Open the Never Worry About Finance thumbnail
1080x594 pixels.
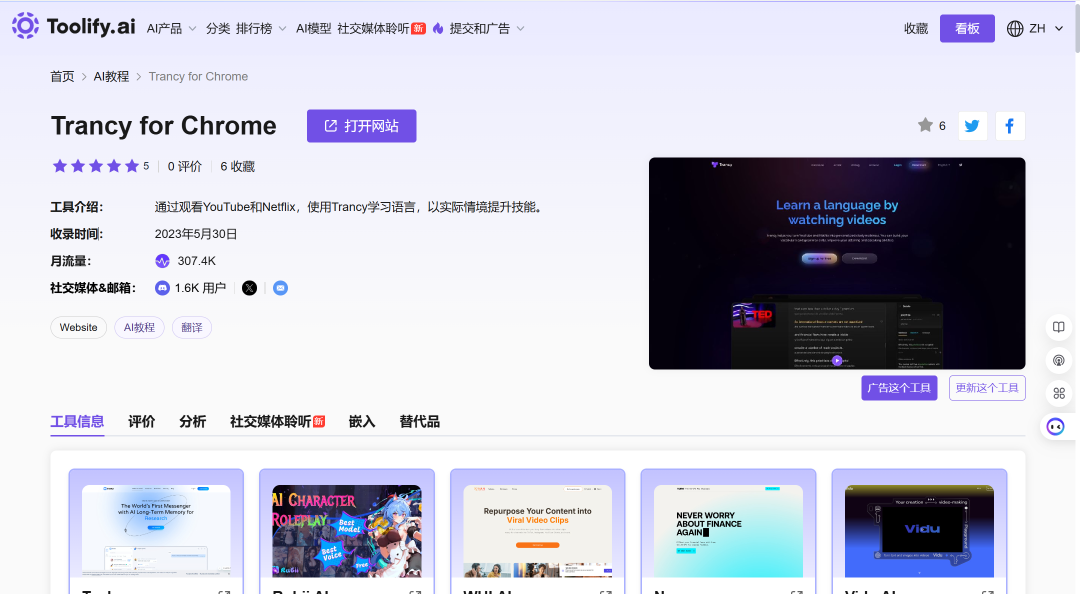(728, 531)
